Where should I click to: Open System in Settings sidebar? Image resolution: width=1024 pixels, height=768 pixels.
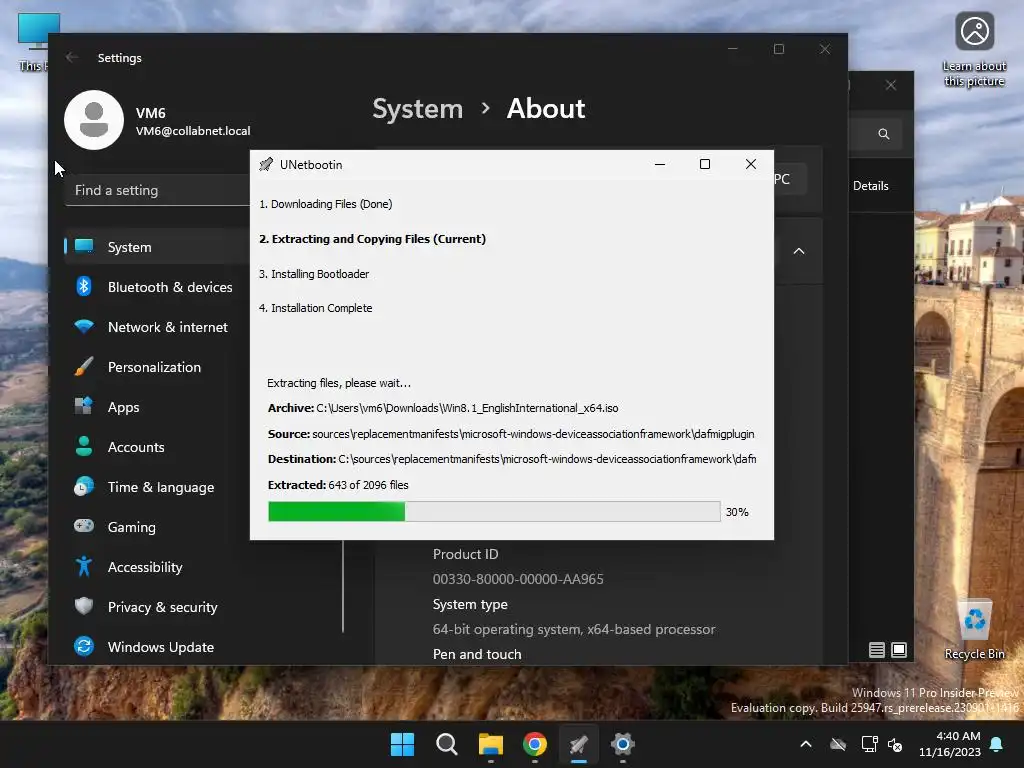coord(157,247)
